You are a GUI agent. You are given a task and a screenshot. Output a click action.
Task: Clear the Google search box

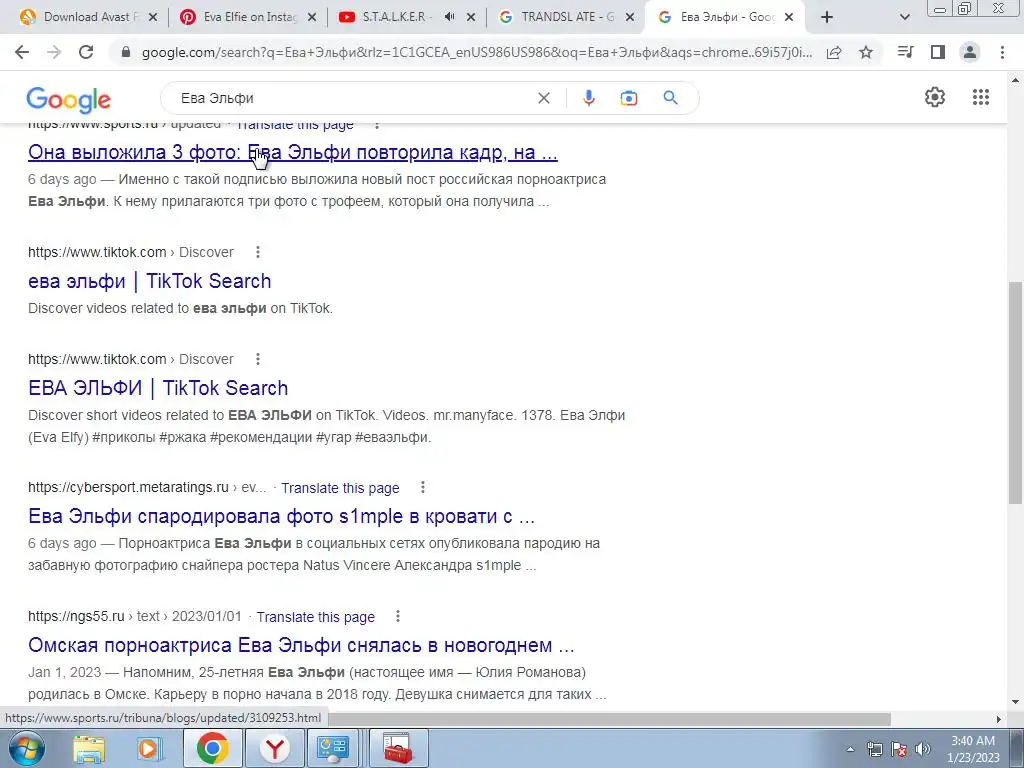coord(543,98)
